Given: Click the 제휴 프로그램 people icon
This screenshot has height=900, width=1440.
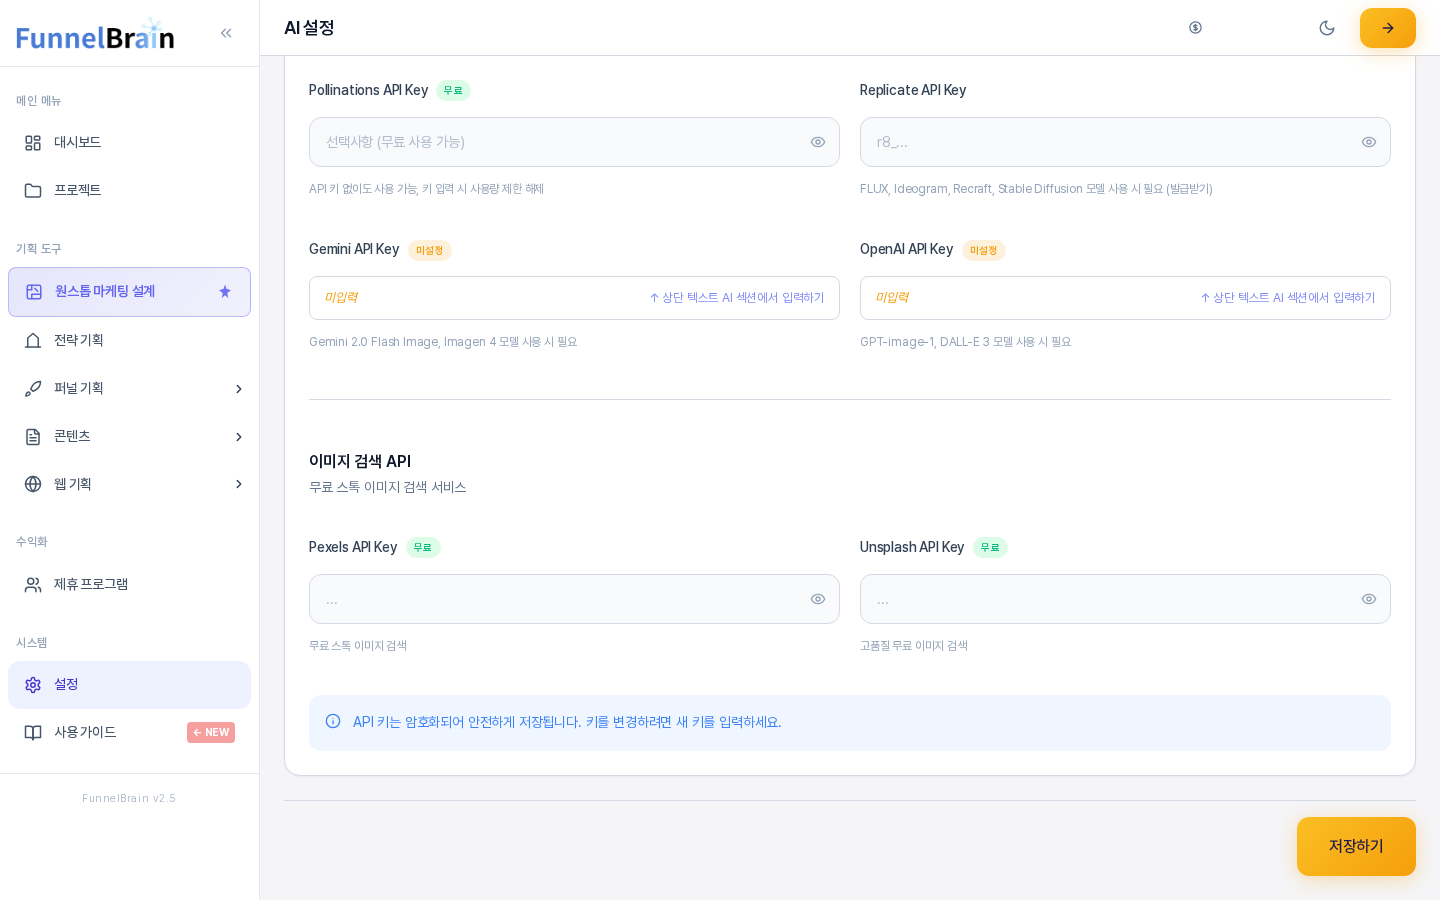Looking at the screenshot, I should [x=33, y=585].
